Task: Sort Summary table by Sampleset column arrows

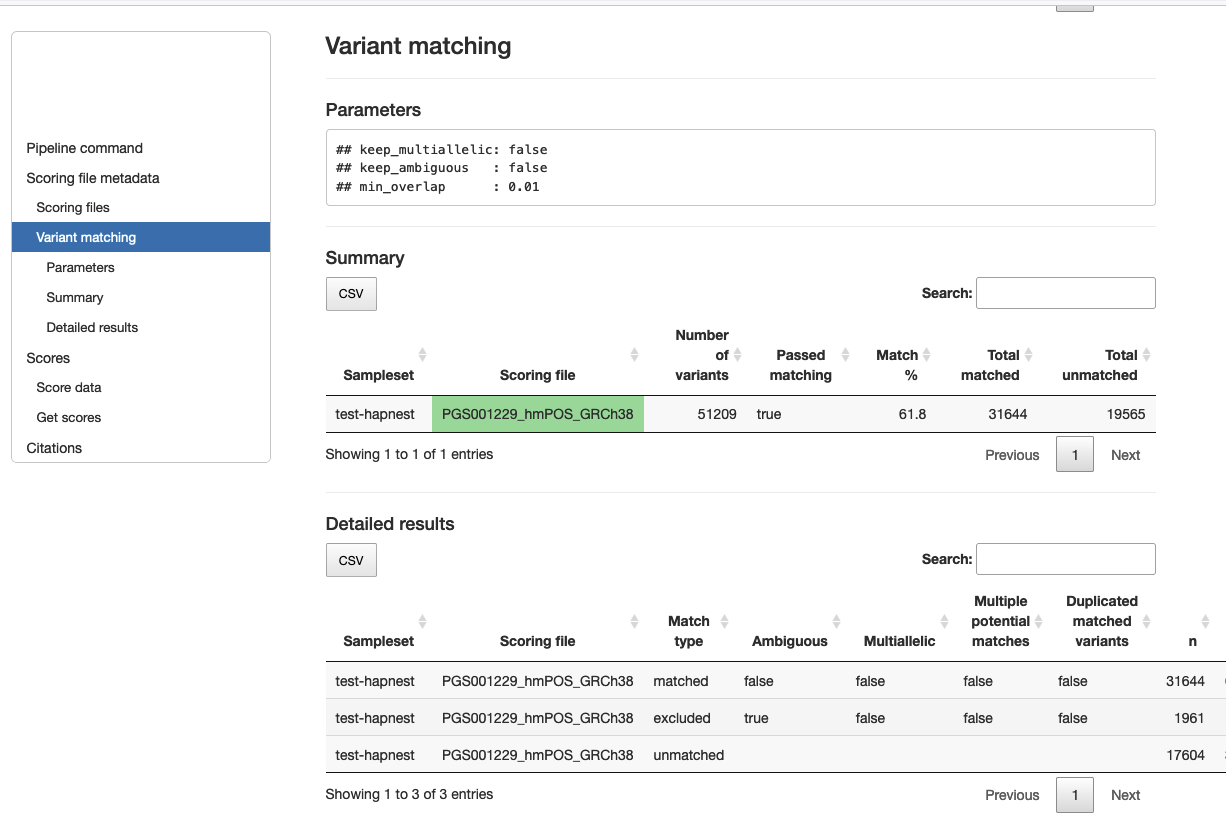Action: pos(422,355)
